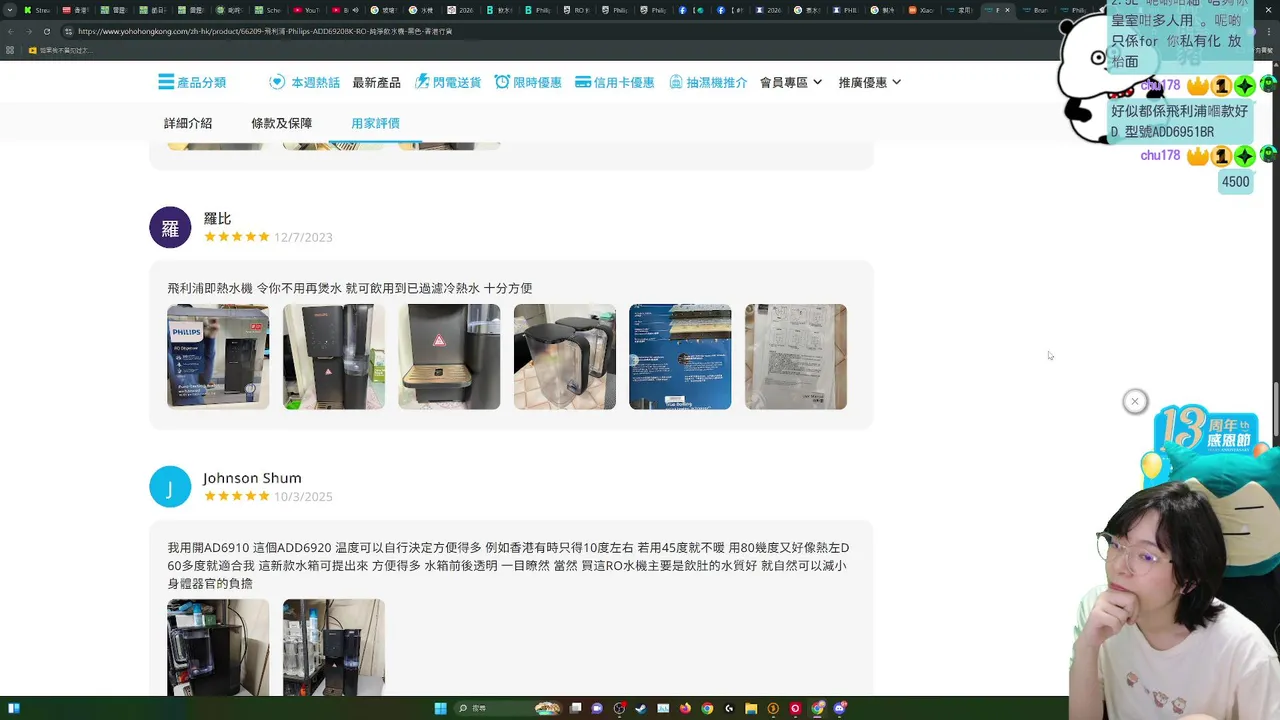Open Johnson Shum's second review photo

333,647
